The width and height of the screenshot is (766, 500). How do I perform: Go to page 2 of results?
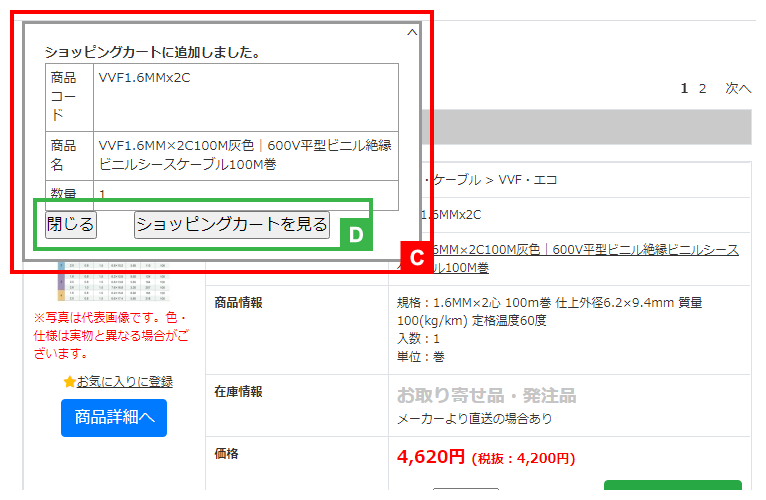click(x=702, y=88)
